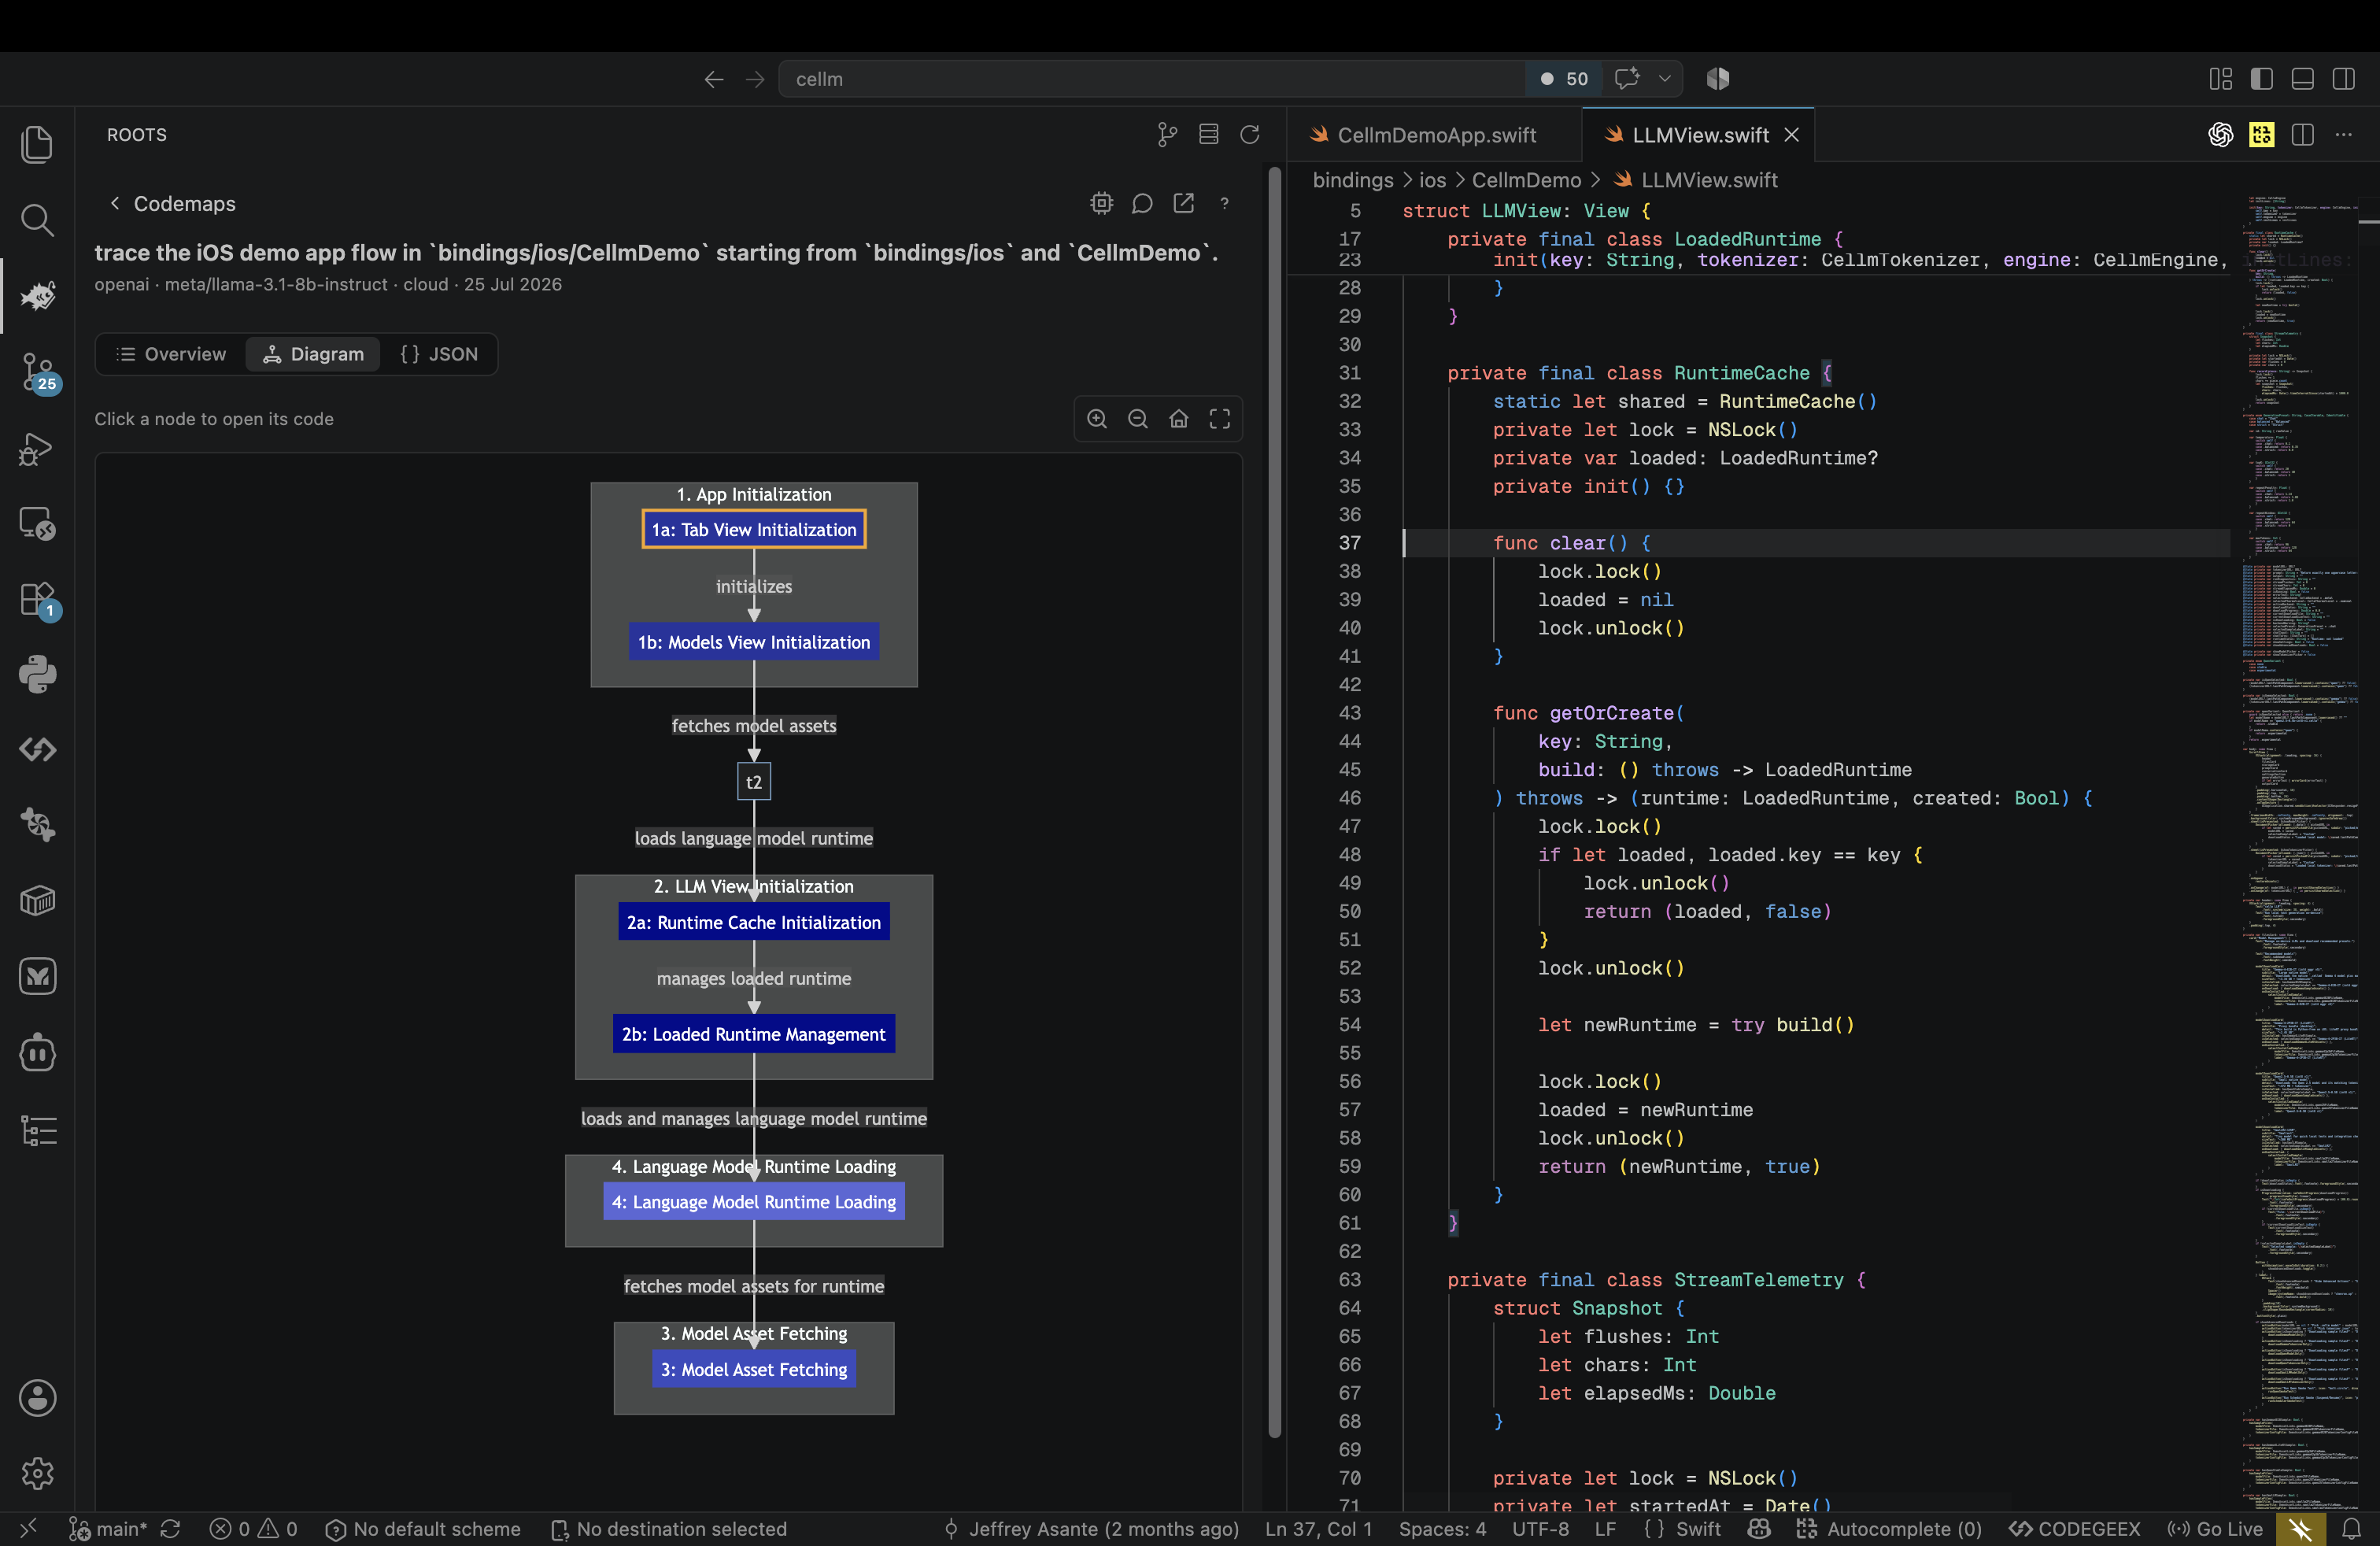Open node '1a: Tab View Initialization'

click(x=754, y=530)
